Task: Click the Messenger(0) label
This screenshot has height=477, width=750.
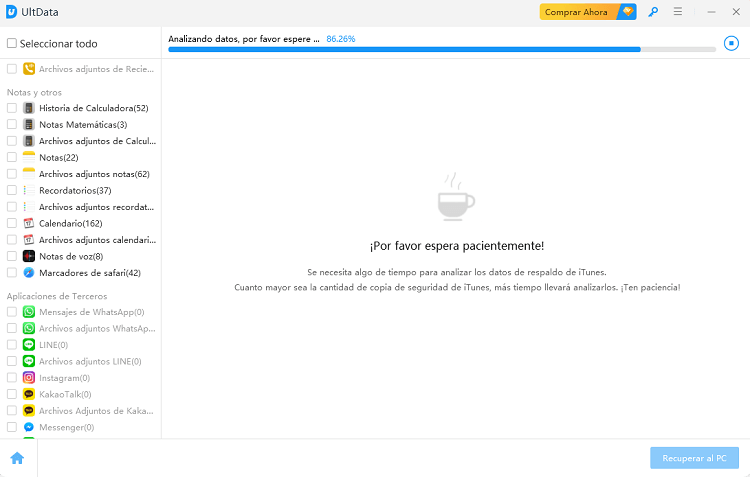Action: pos(66,427)
